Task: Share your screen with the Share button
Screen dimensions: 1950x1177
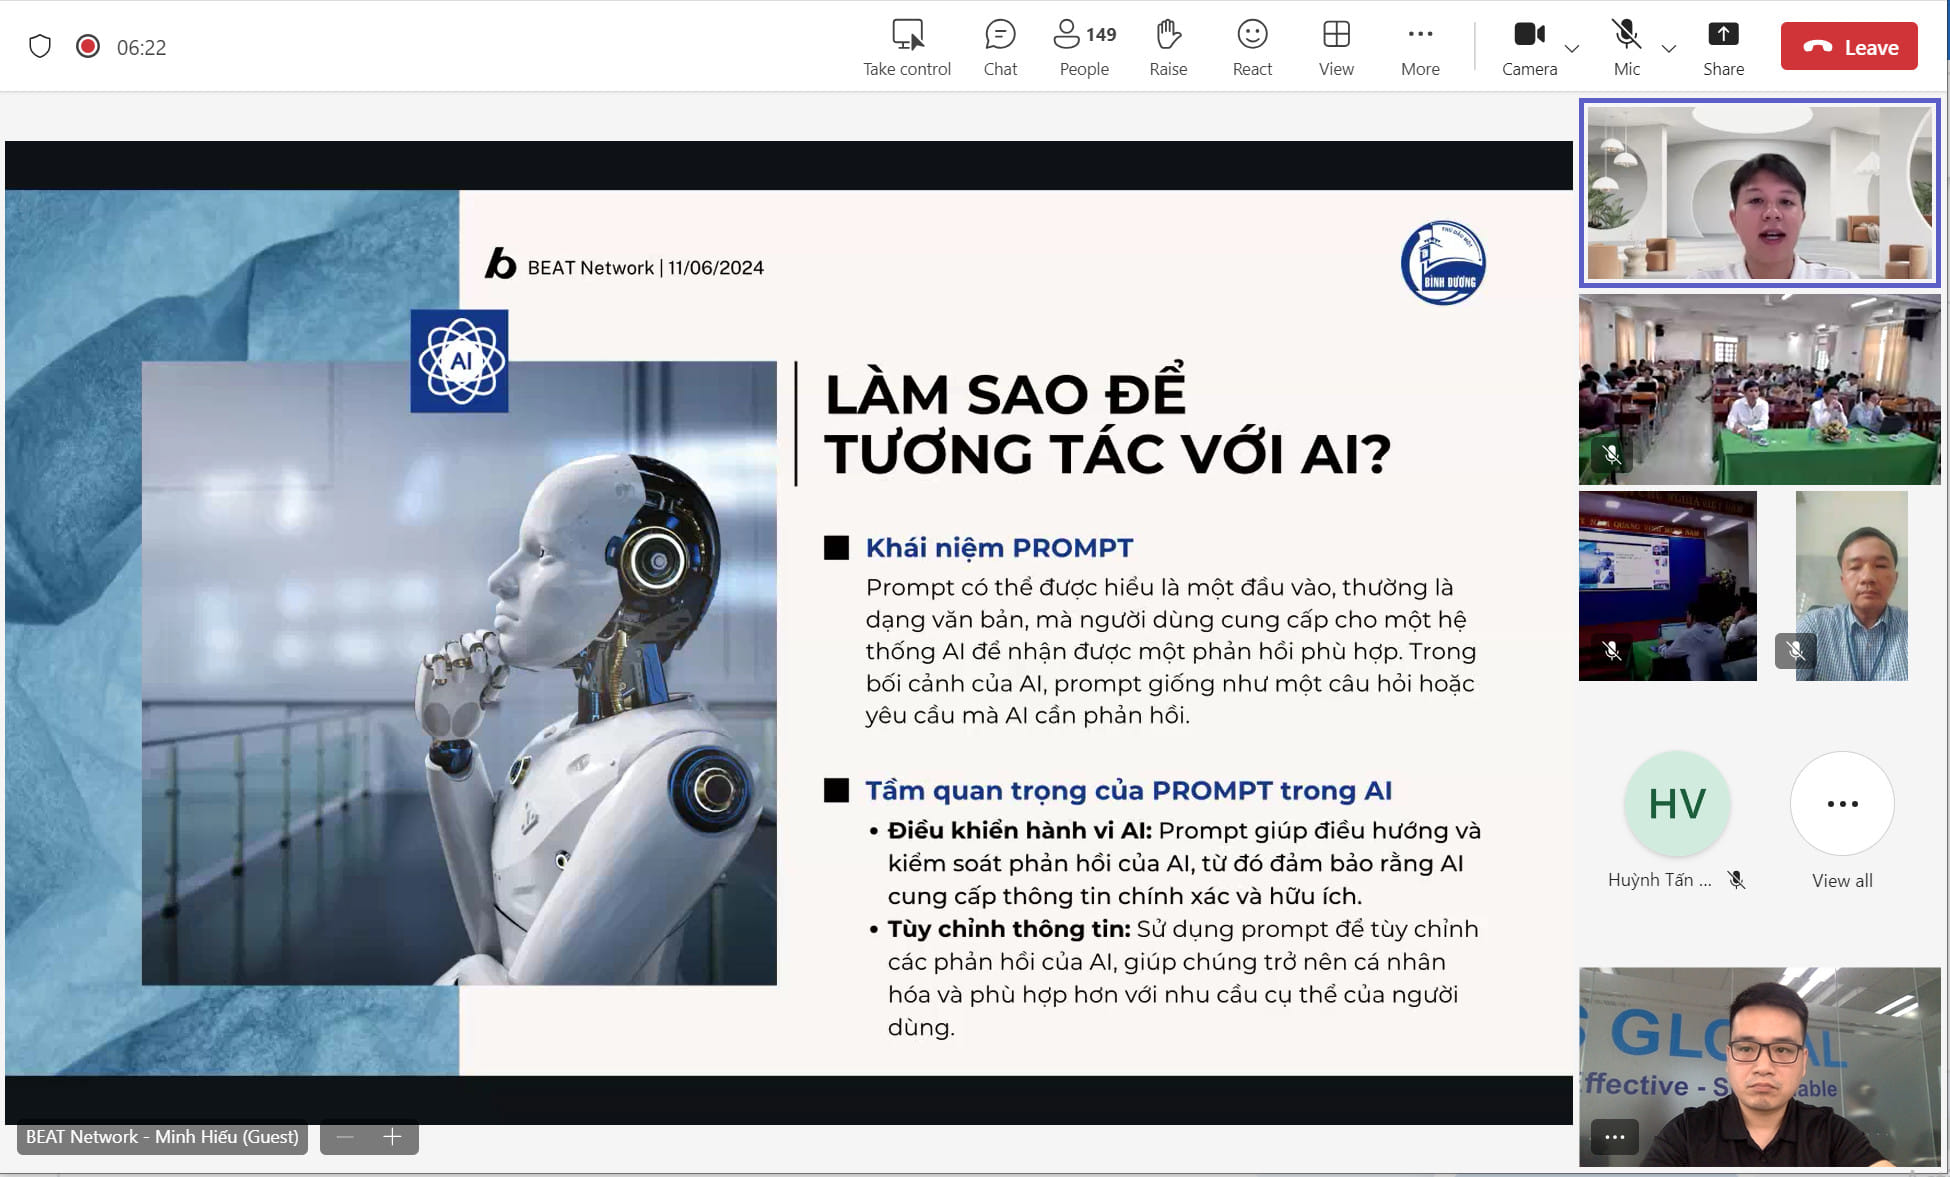Action: point(1723,47)
